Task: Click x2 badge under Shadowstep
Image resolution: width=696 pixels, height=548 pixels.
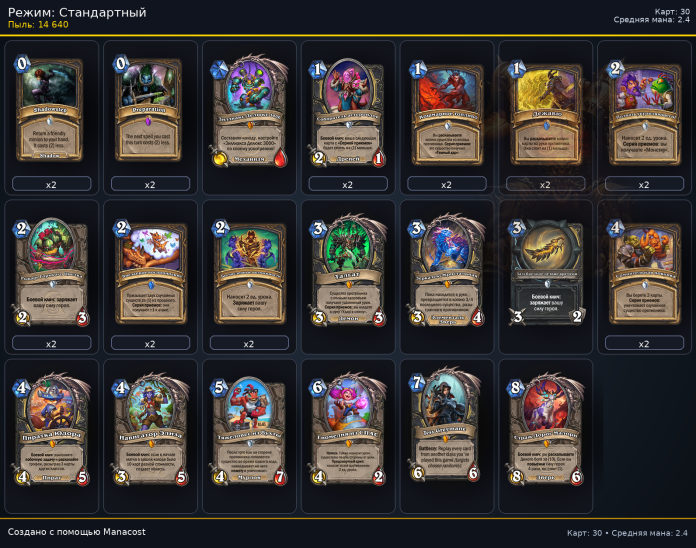Action: (x=51, y=184)
